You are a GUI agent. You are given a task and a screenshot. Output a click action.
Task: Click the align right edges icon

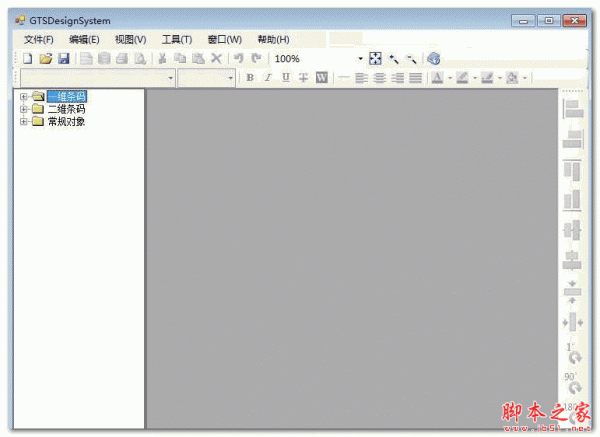[573, 139]
